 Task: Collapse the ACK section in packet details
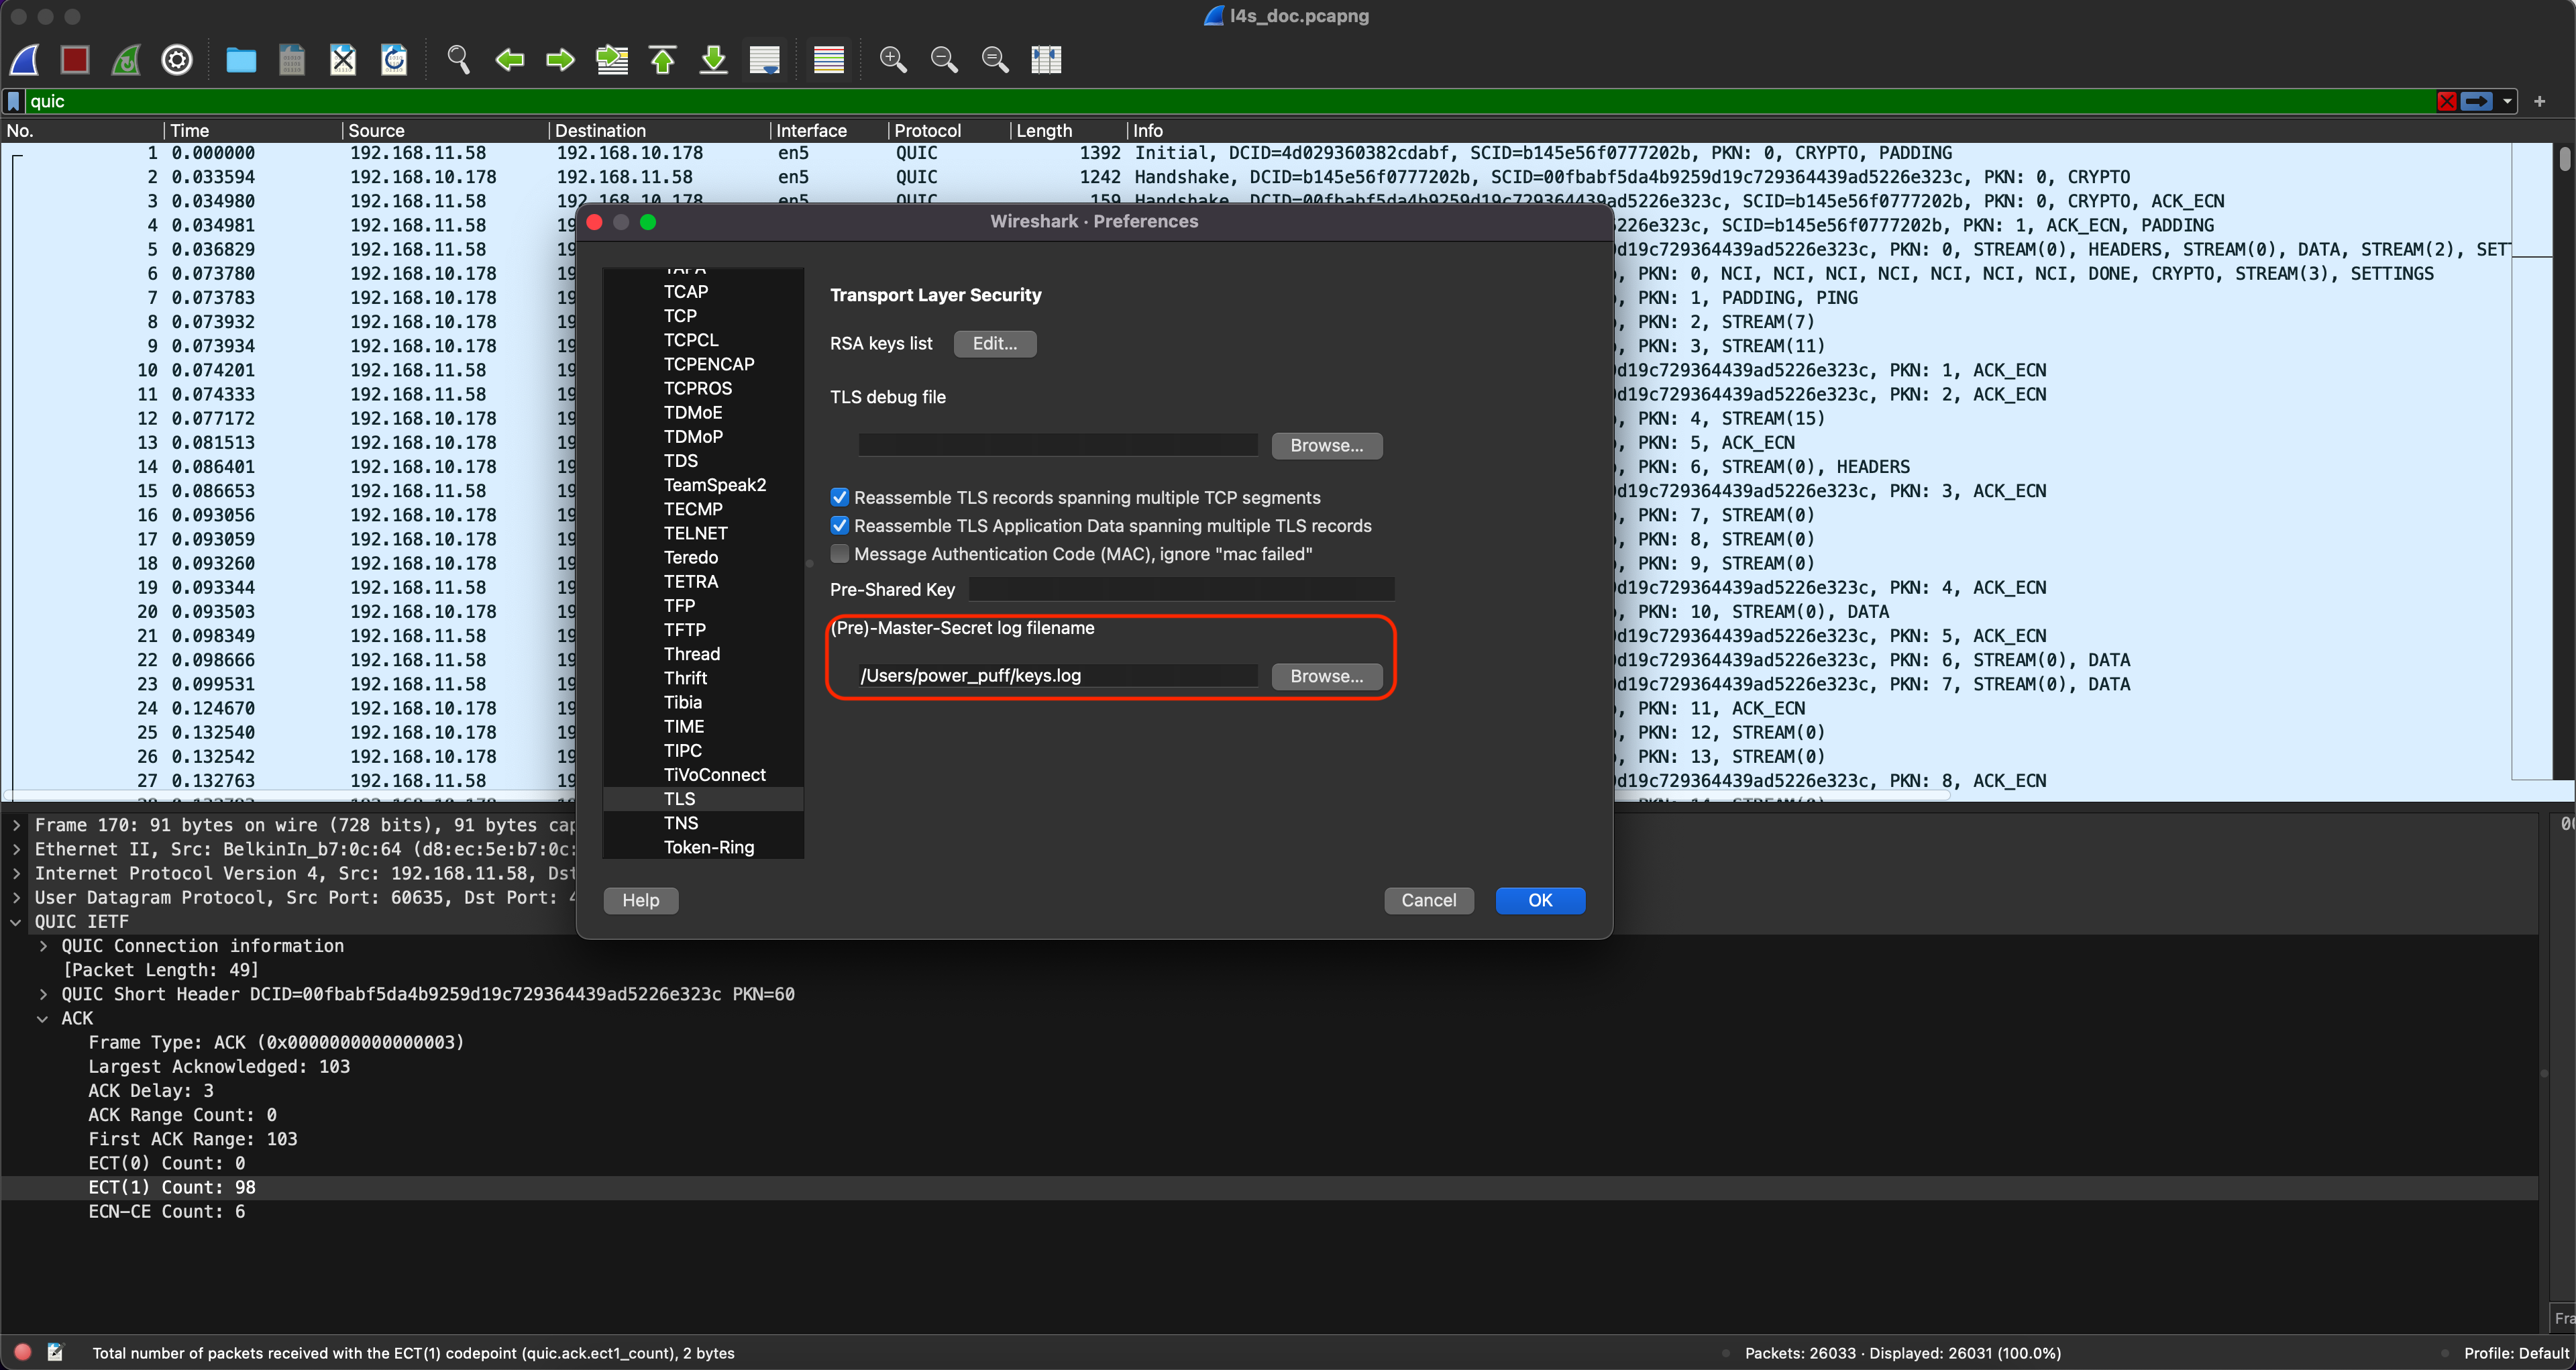(x=42, y=1018)
